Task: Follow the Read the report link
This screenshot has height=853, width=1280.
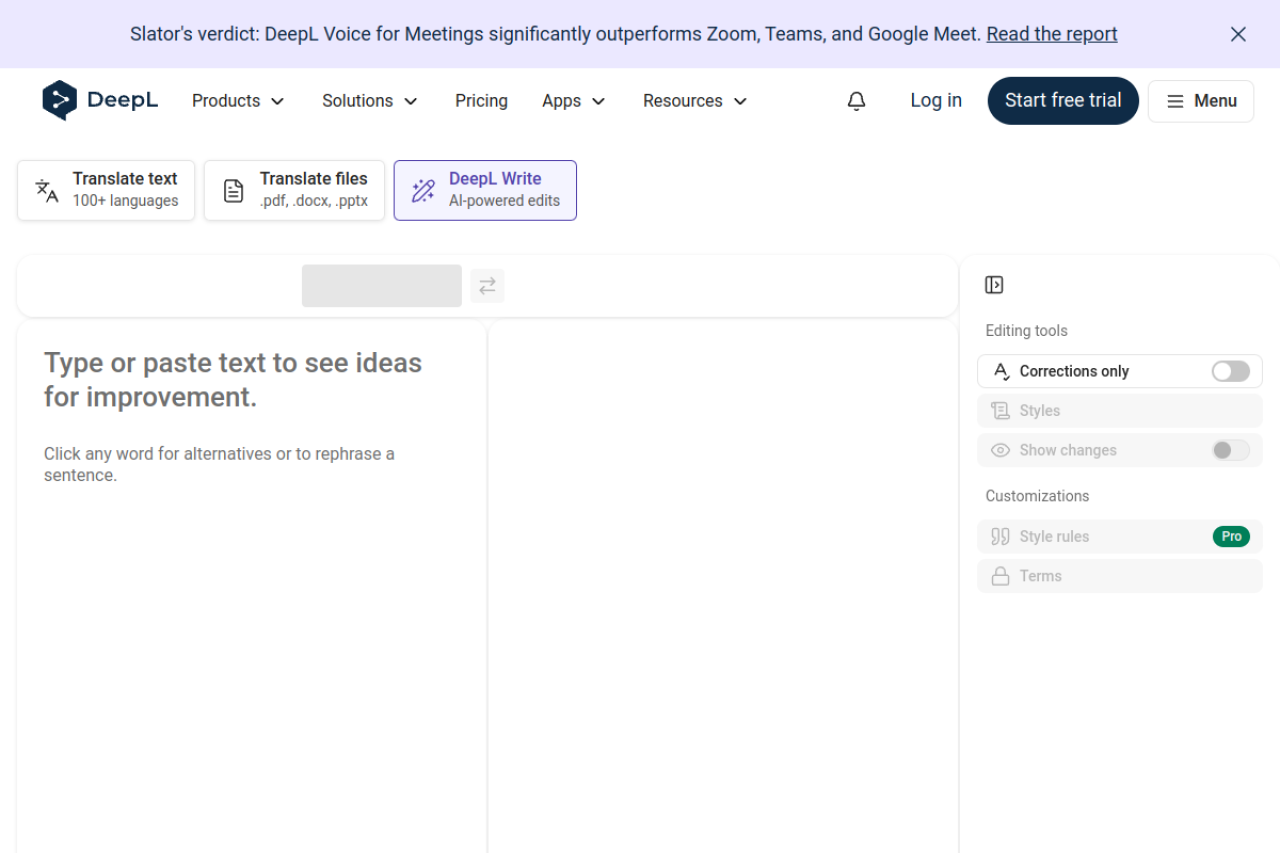Action: pos(1052,34)
